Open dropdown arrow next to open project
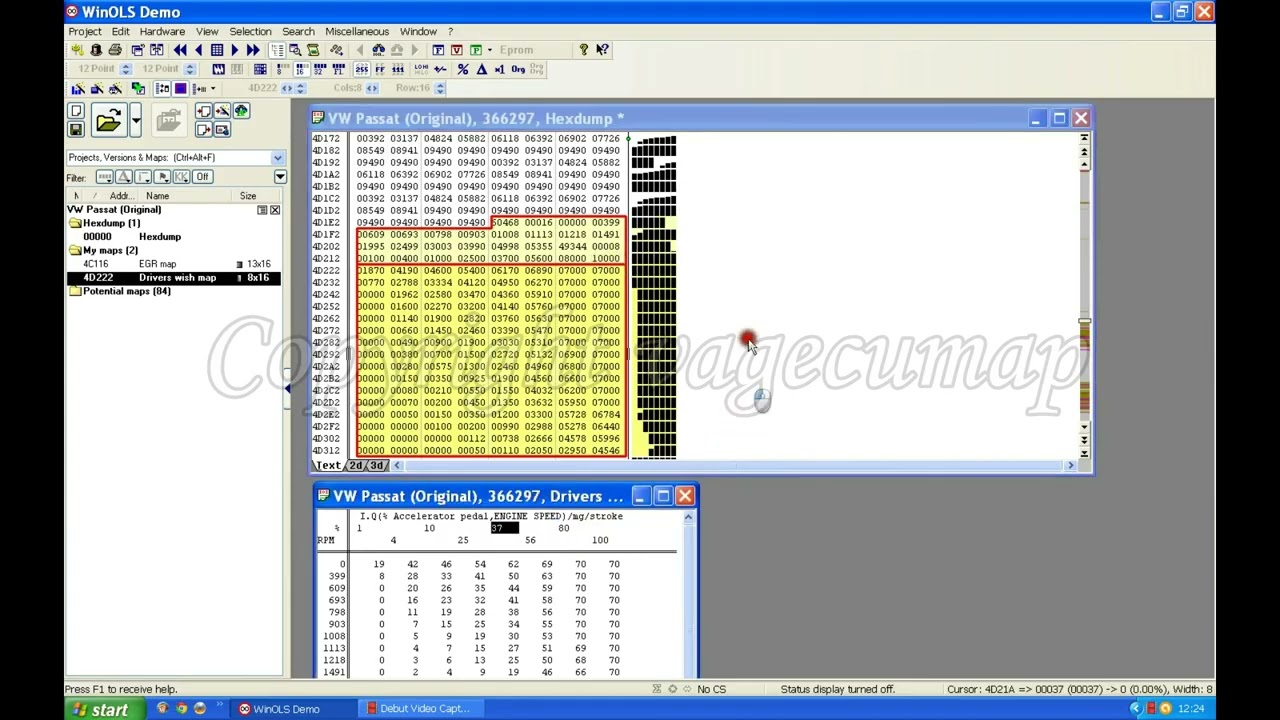 136,121
